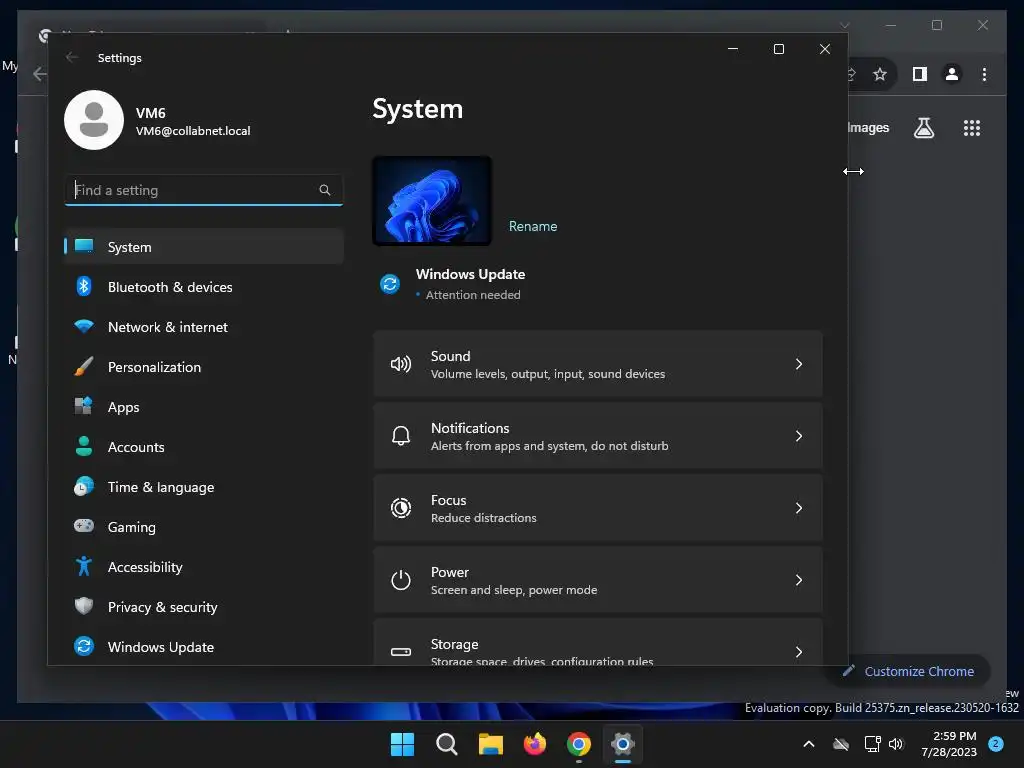
Task: Click the Accessibility figure icon
Action: pos(84,566)
